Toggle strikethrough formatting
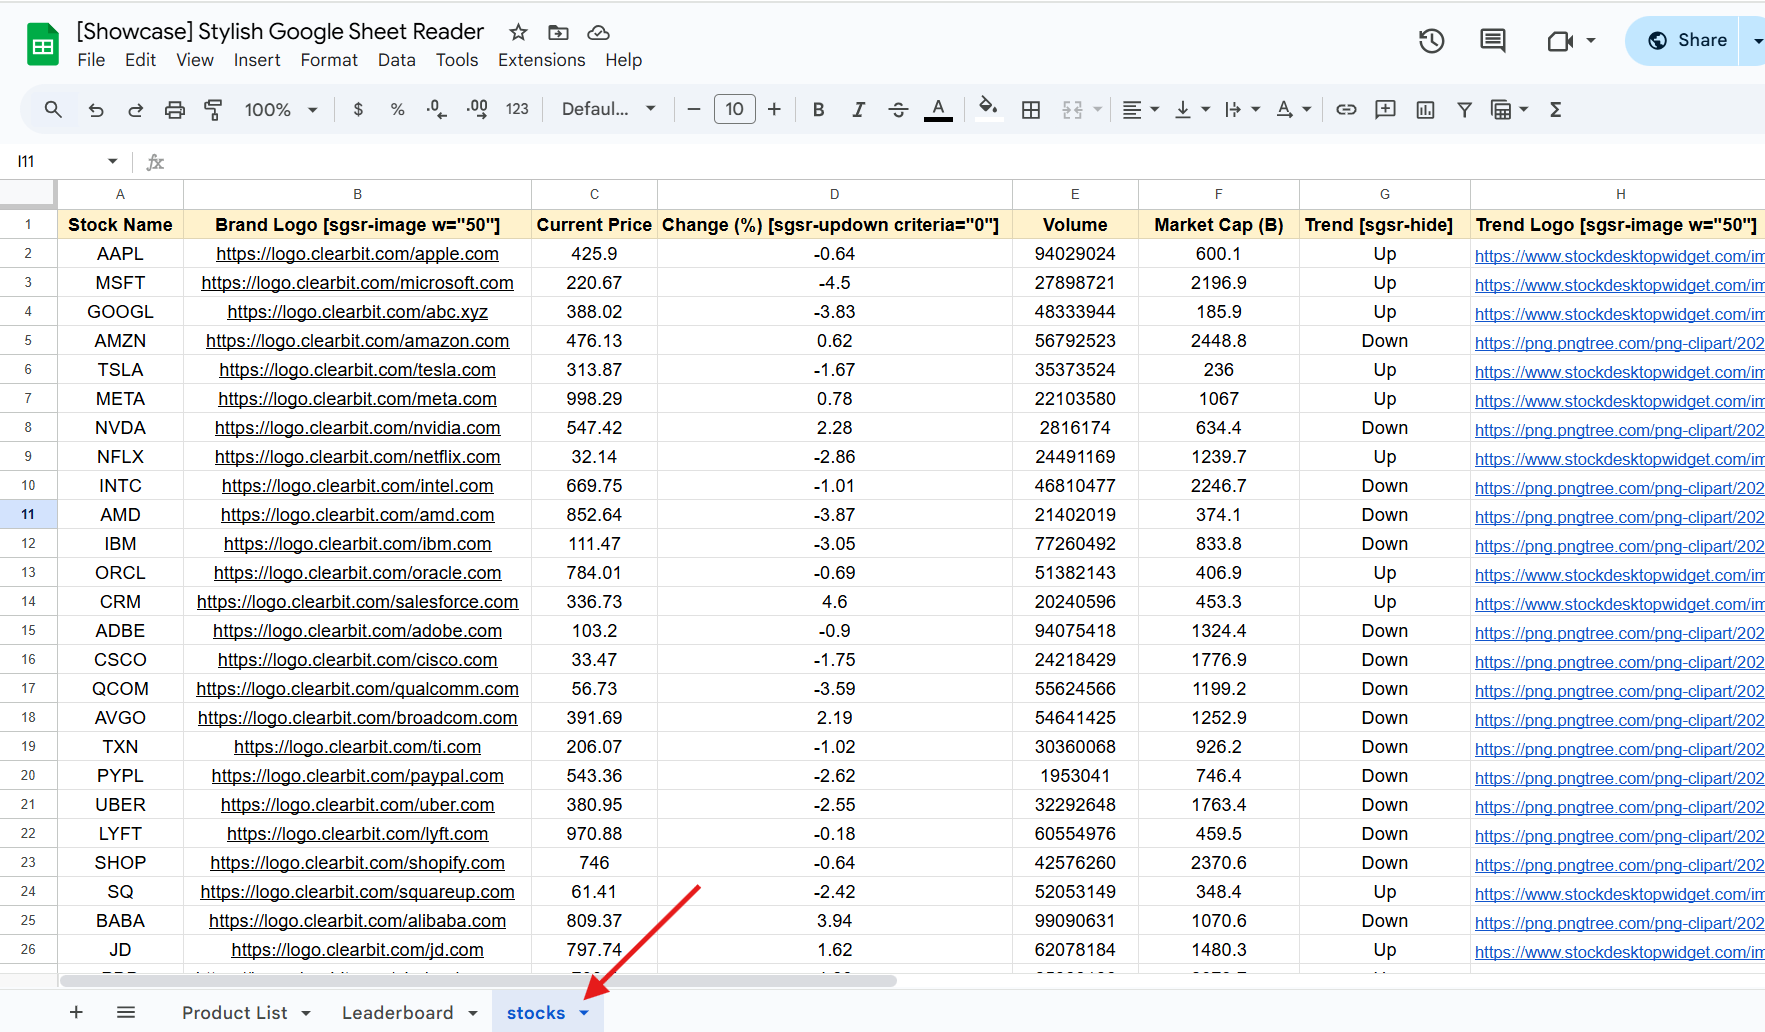The height and width of the screenshot is (1032, 1765). point(898,109)
